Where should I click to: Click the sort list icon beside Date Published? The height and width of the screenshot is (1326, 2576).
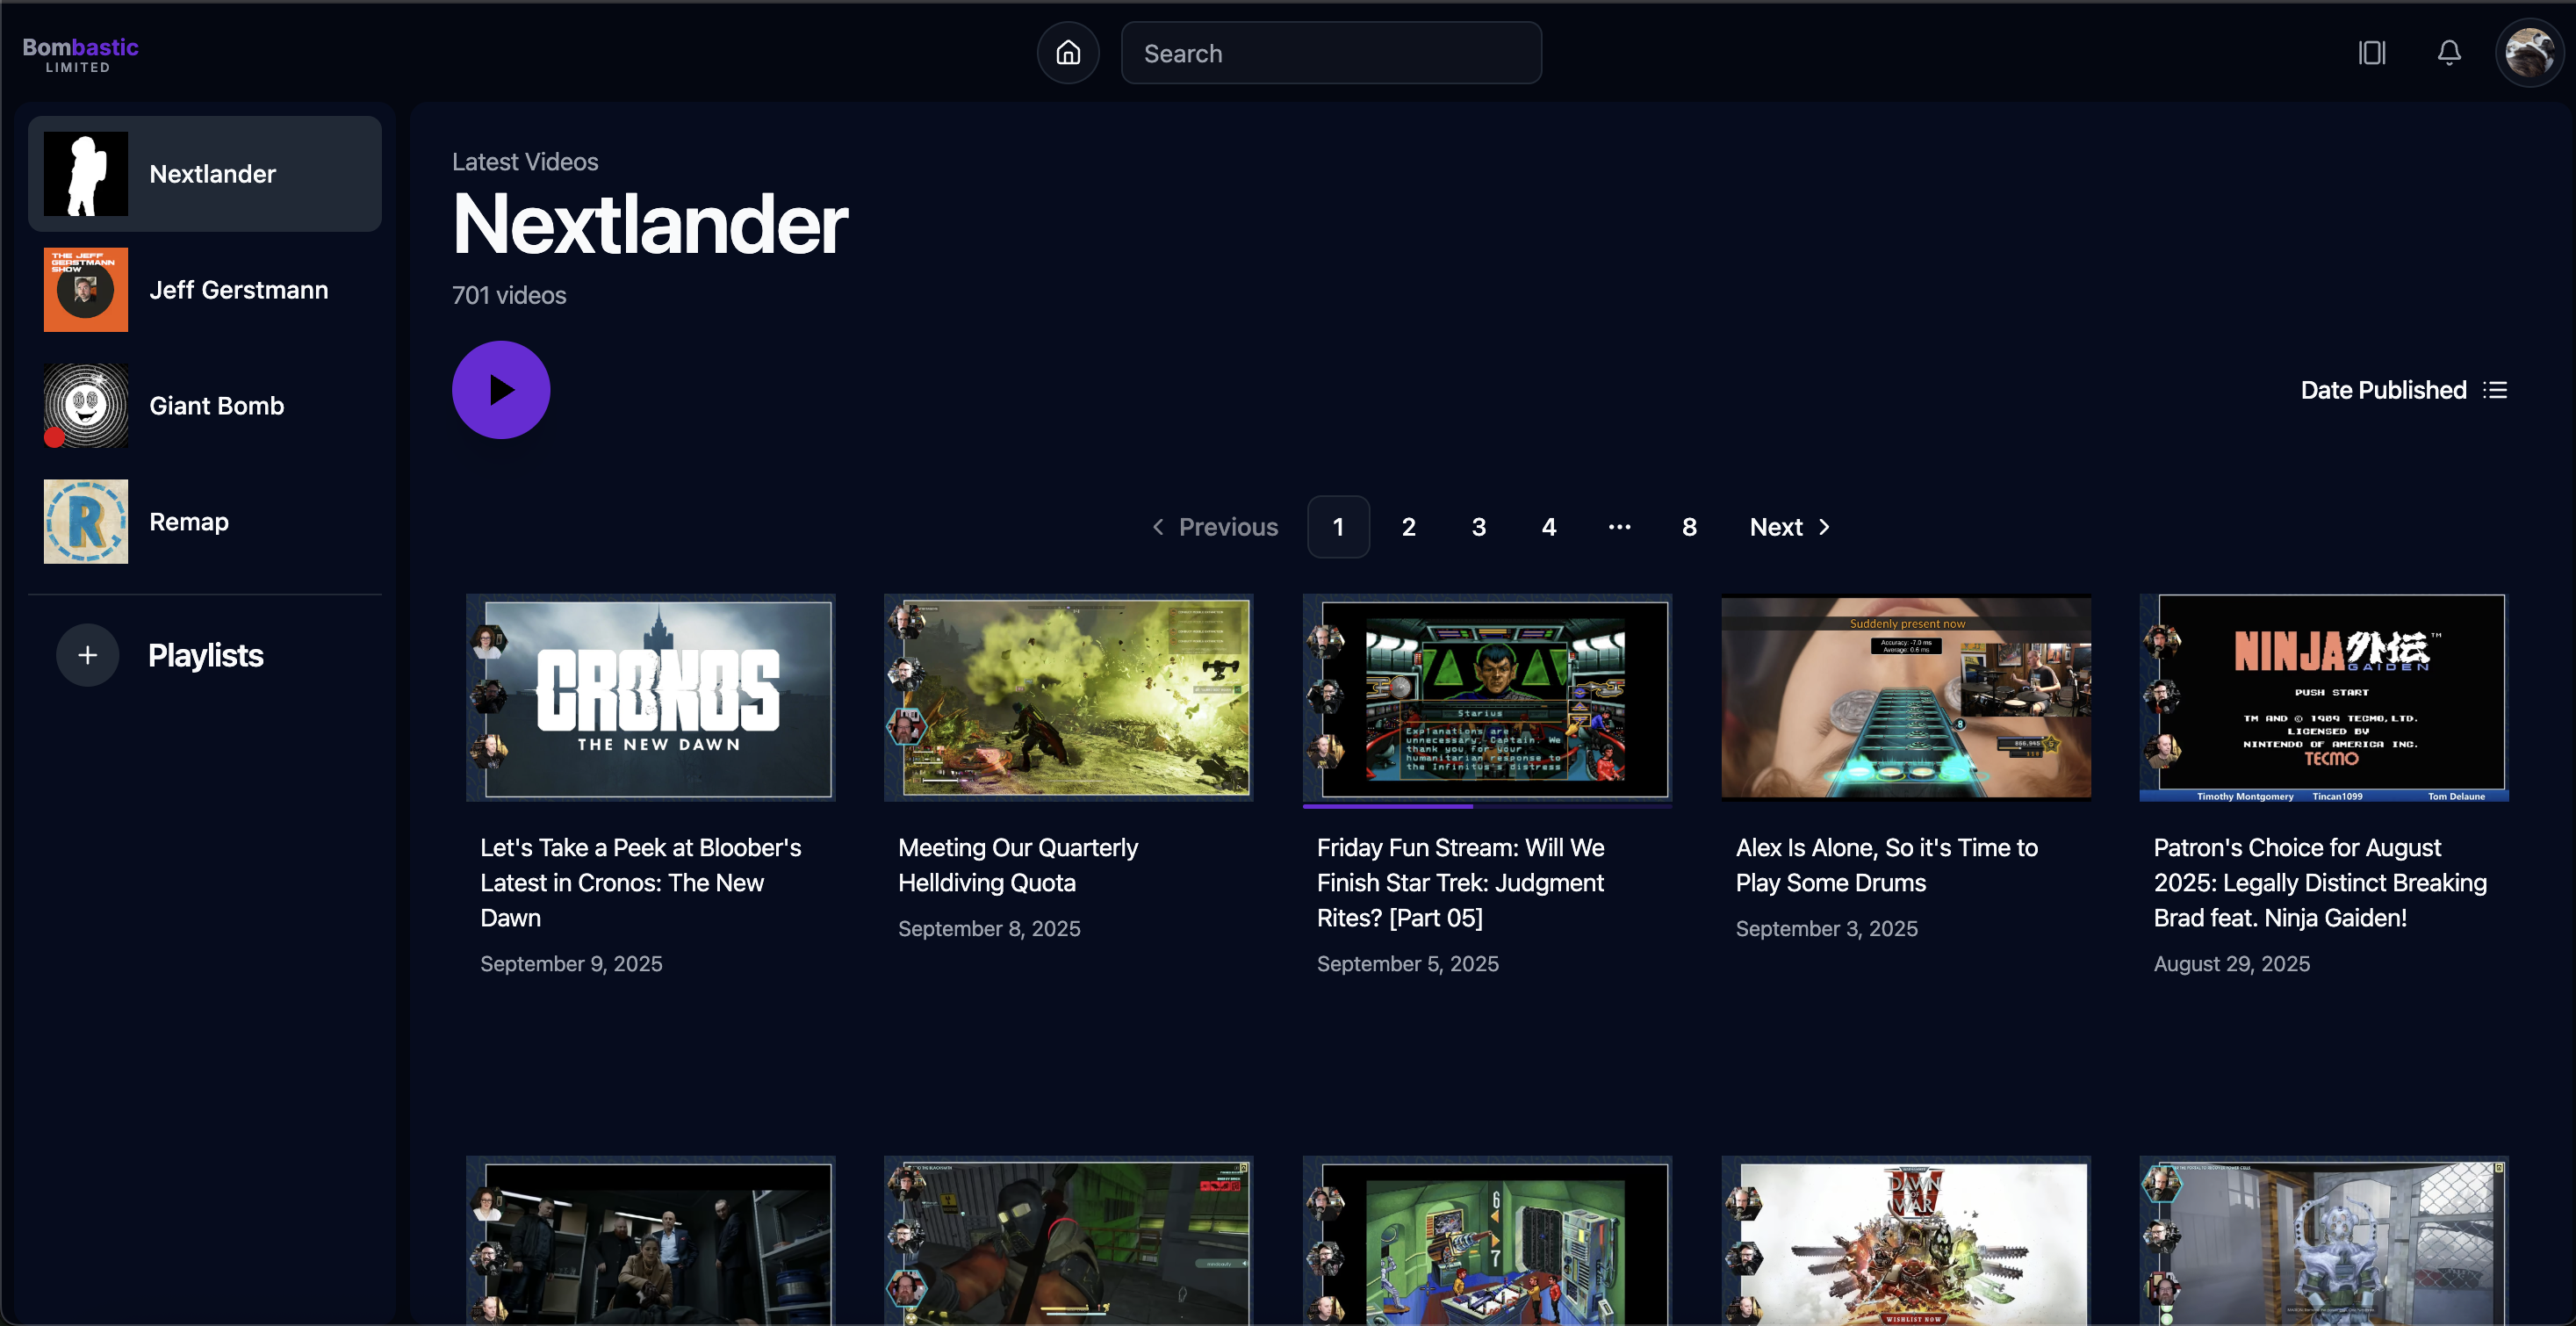2496,390
